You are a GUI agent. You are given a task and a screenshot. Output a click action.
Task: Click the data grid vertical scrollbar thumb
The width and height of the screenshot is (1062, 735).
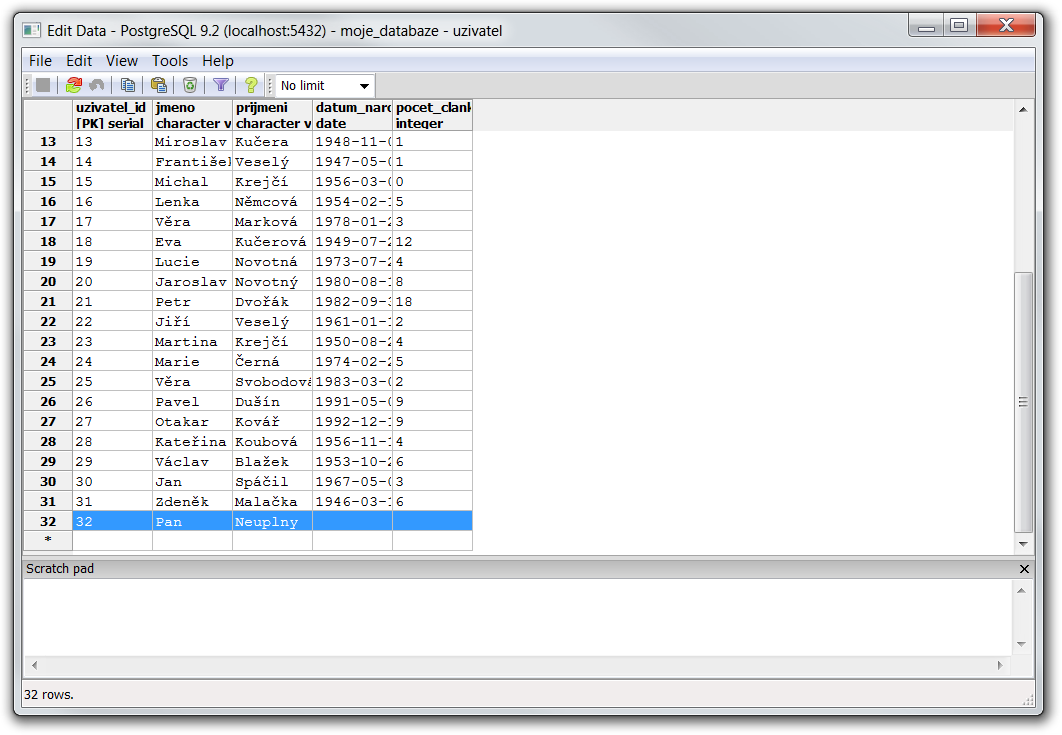point(1023,402)
